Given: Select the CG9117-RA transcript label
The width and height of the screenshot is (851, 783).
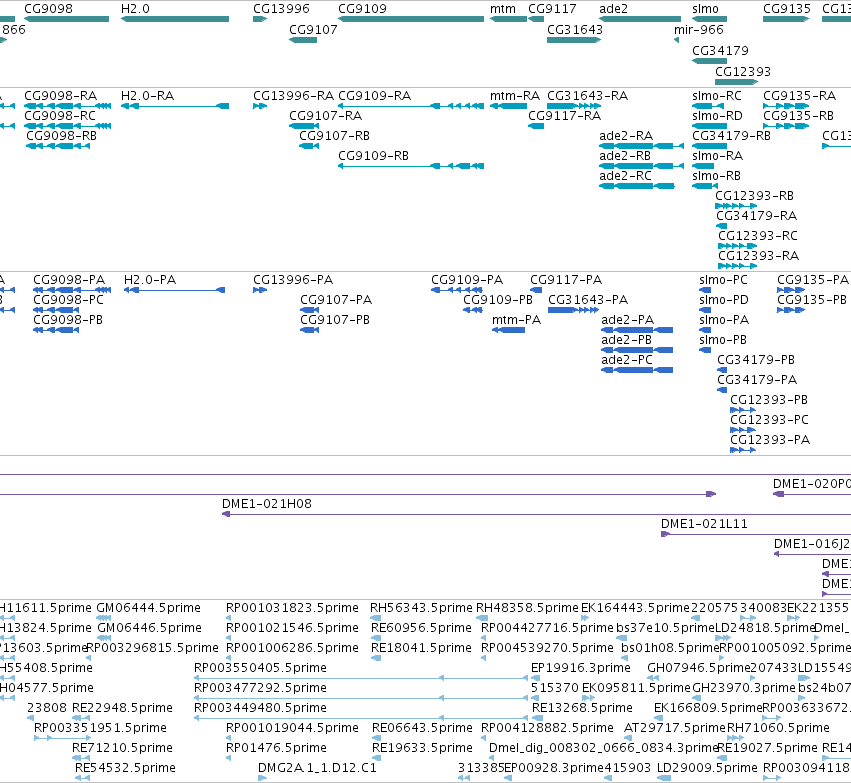Looking at the screenshot, I should (x=564, y=116).
